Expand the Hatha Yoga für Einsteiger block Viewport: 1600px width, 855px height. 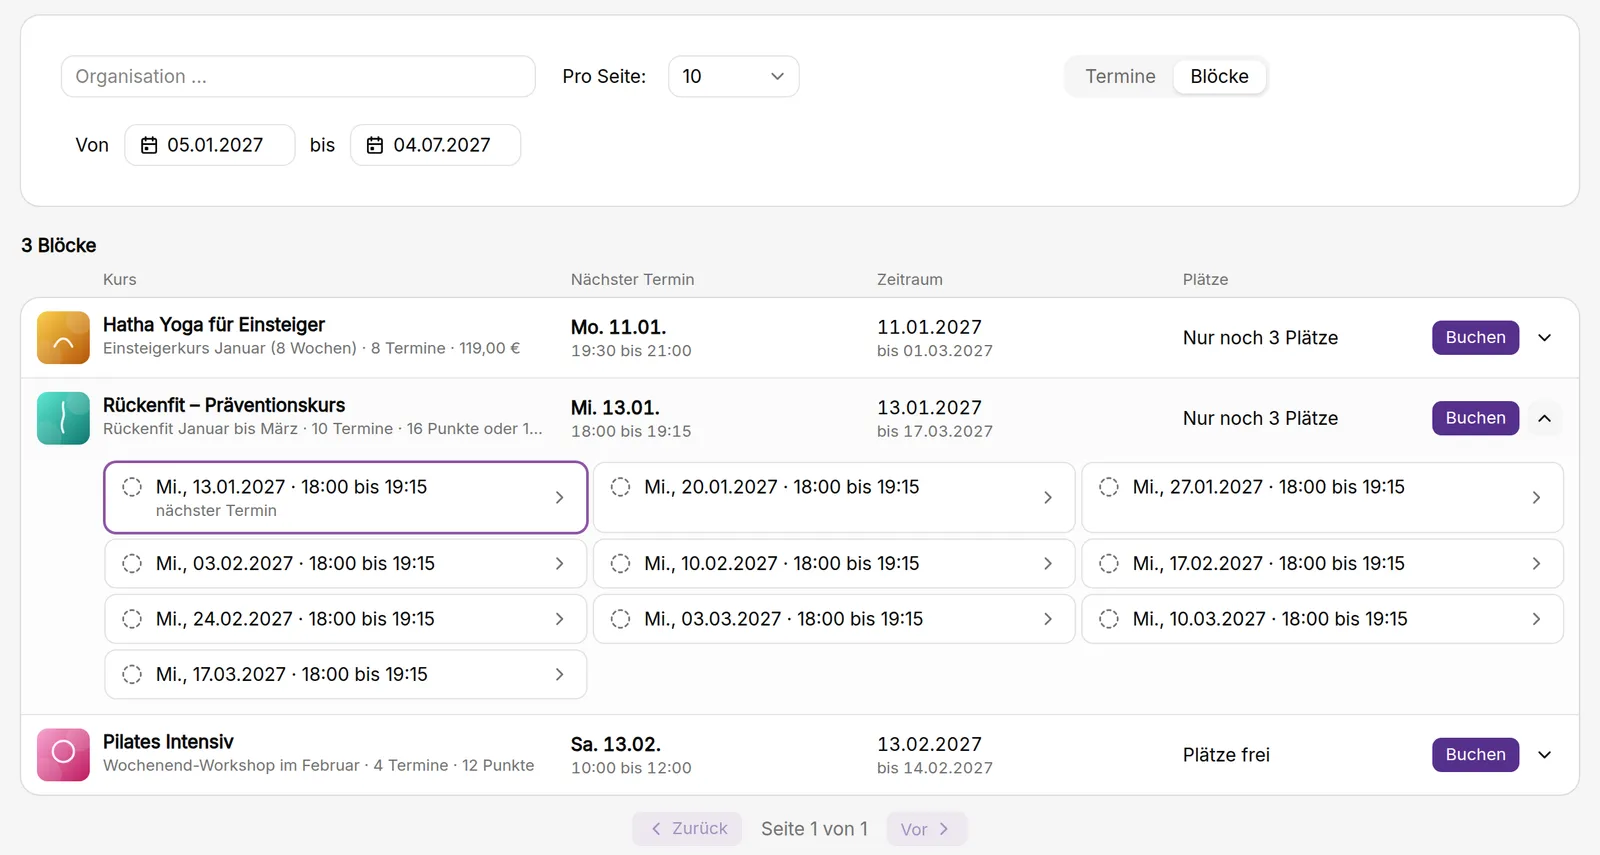[x=1545, y=338]
